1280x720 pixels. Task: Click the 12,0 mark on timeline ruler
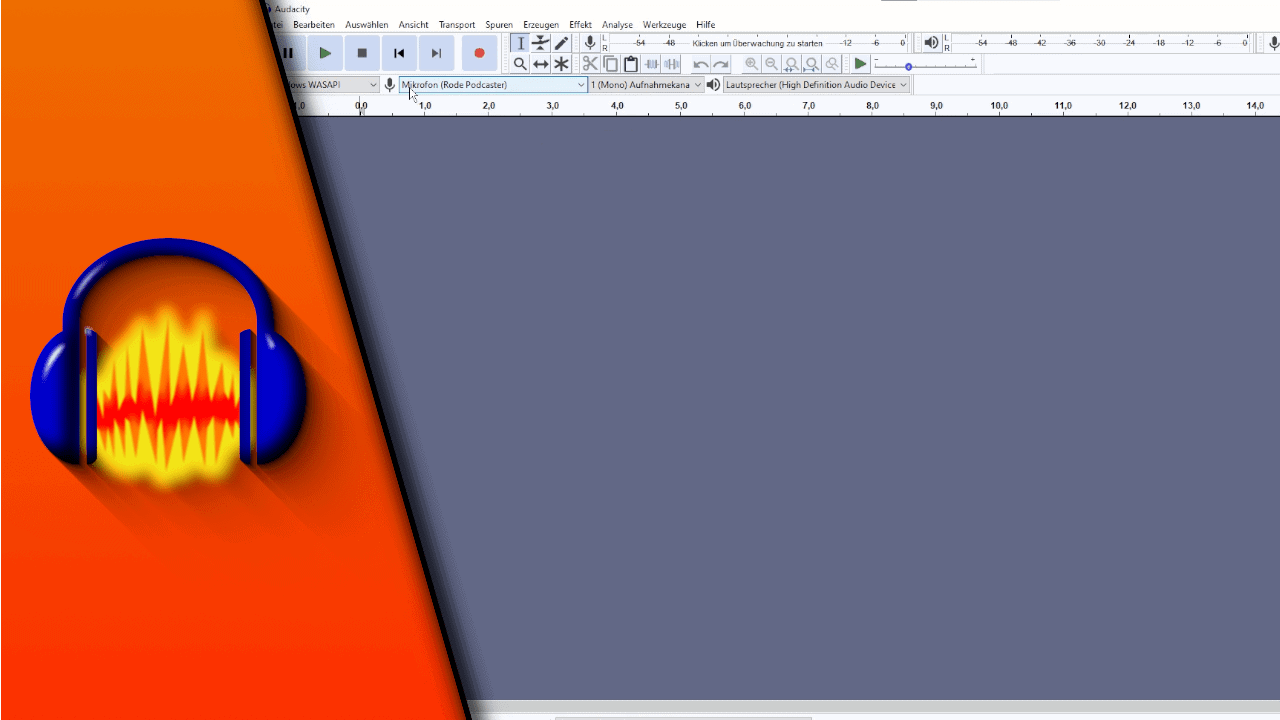click(1127, 105)
